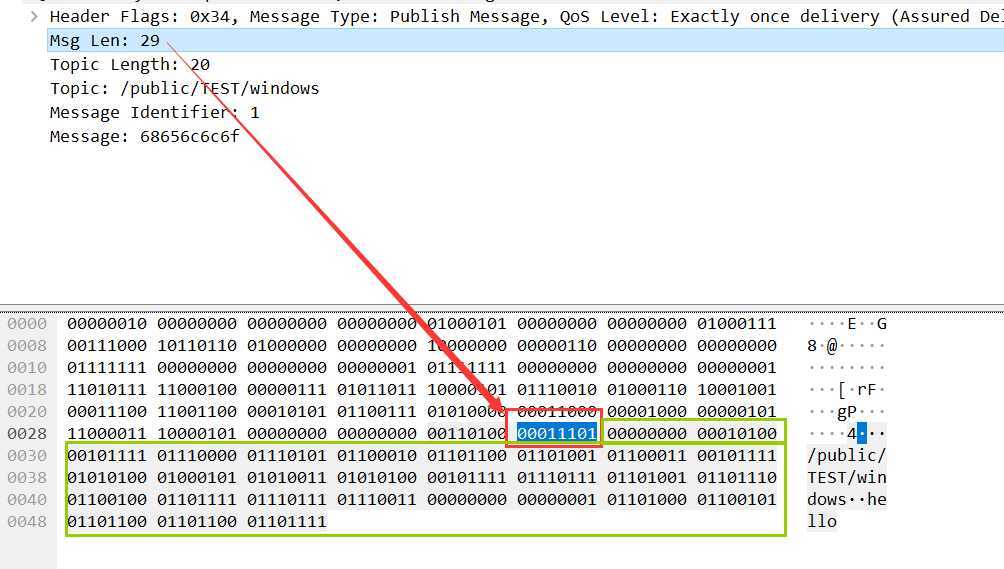The width and height of the screenshot is (1004, 569).
Task: Click offset label 0040 in bytes pane
Action: [27, 499]
